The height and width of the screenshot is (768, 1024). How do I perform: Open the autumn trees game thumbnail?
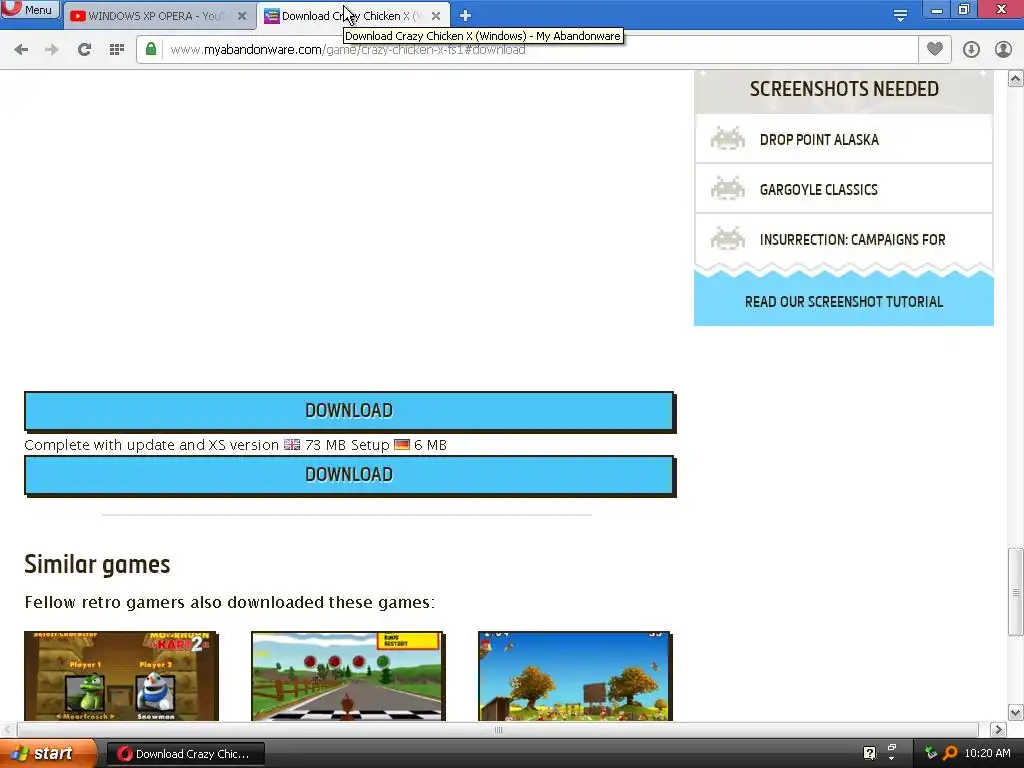[x=575, y=676]
